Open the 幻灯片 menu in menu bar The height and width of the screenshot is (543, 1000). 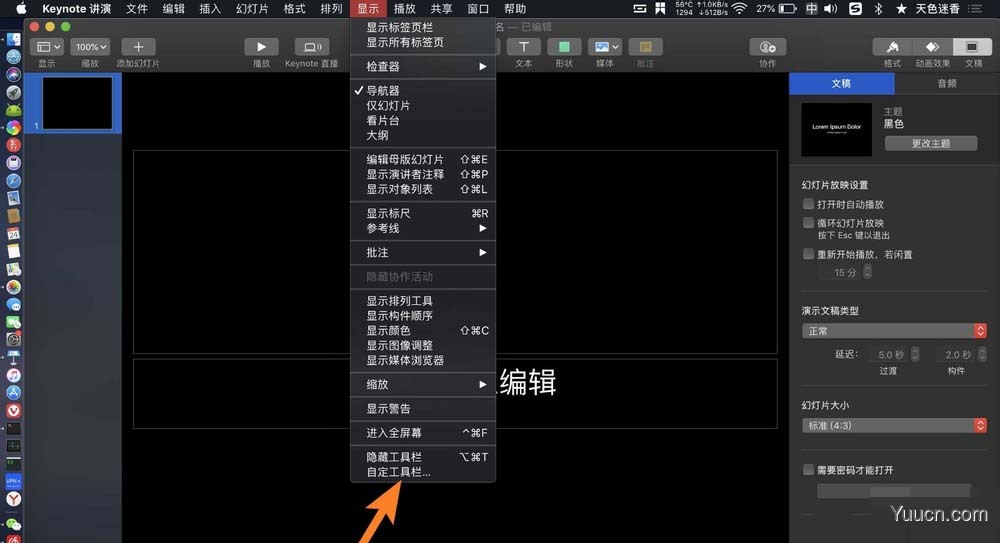coord(252,8)
